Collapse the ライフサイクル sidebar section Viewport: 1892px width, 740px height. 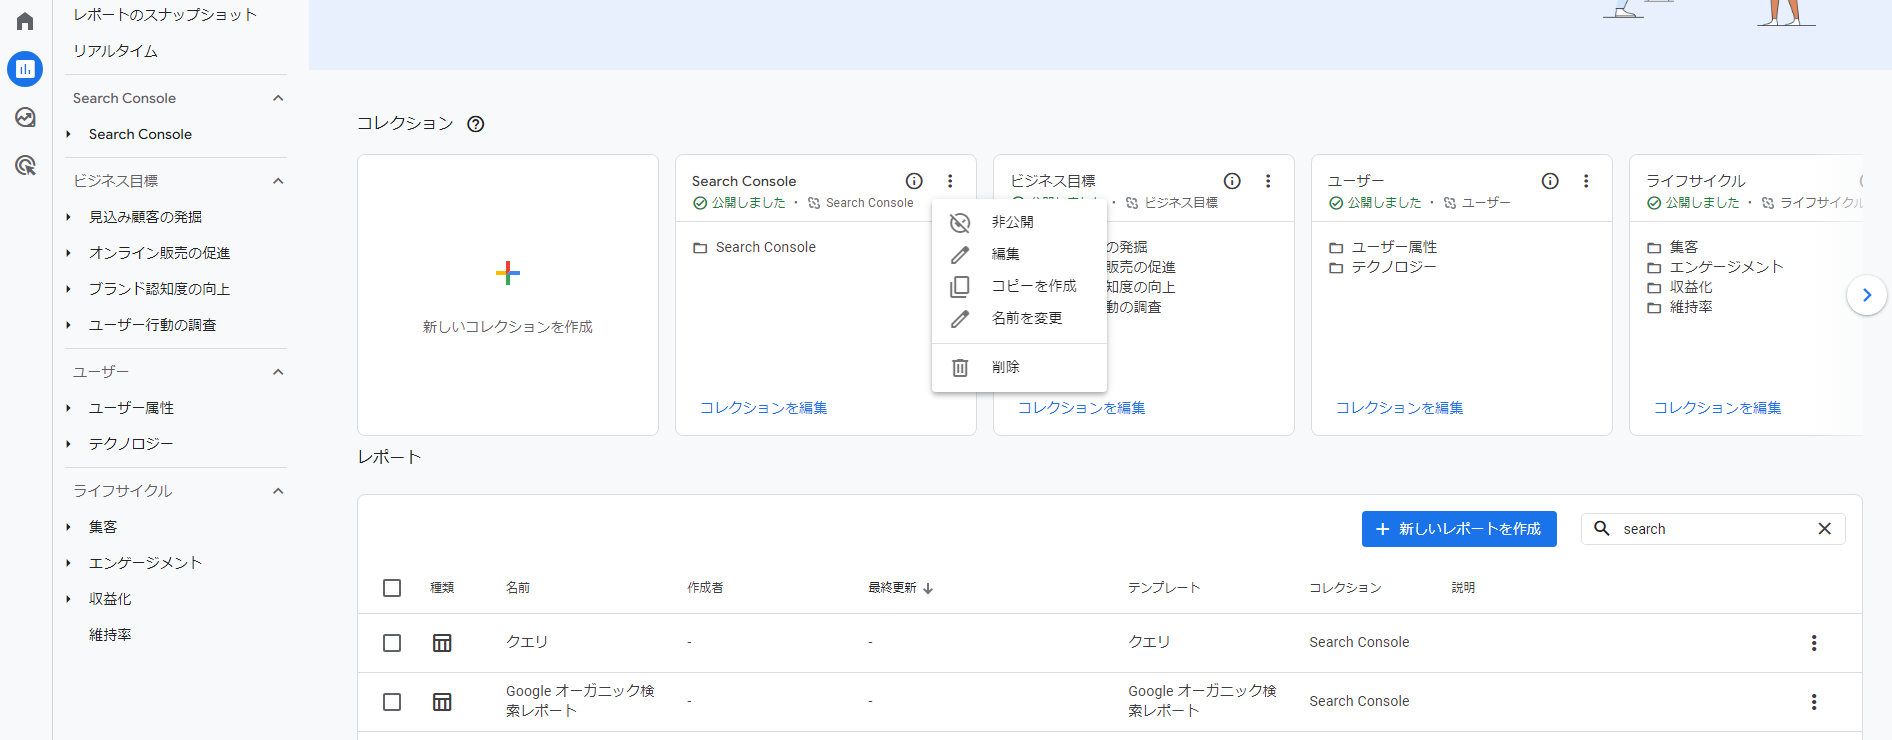coord(278,491)
